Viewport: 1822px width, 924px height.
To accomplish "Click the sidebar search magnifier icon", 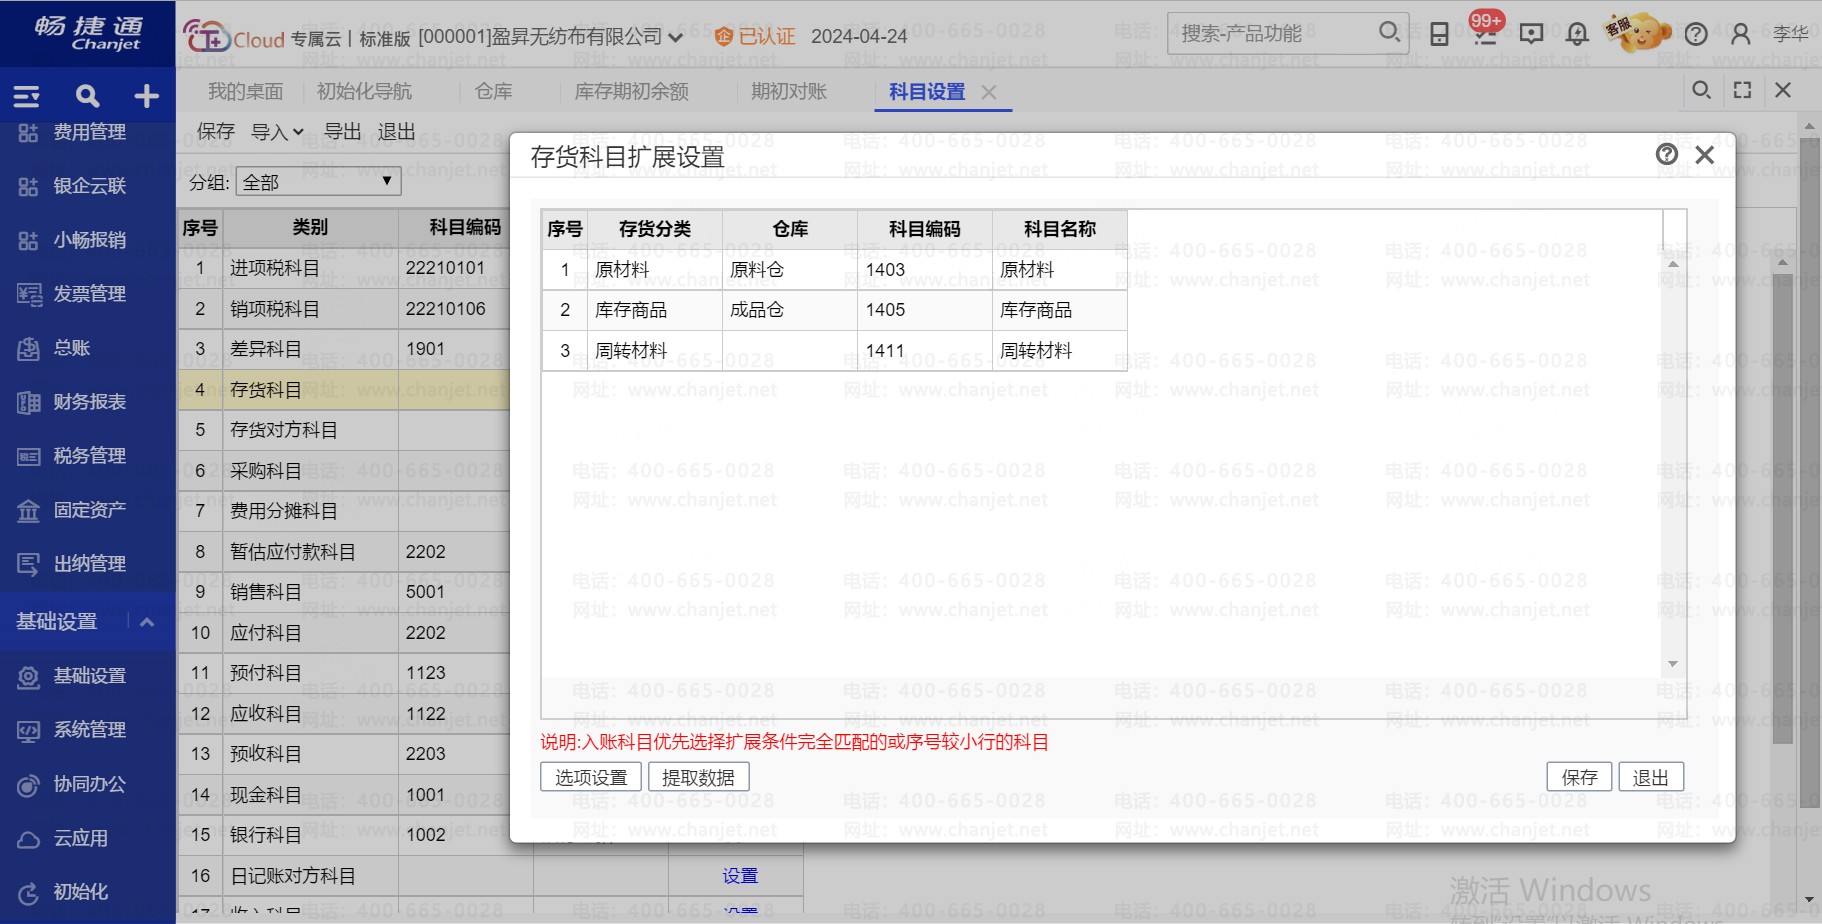I will click(87, 96).
